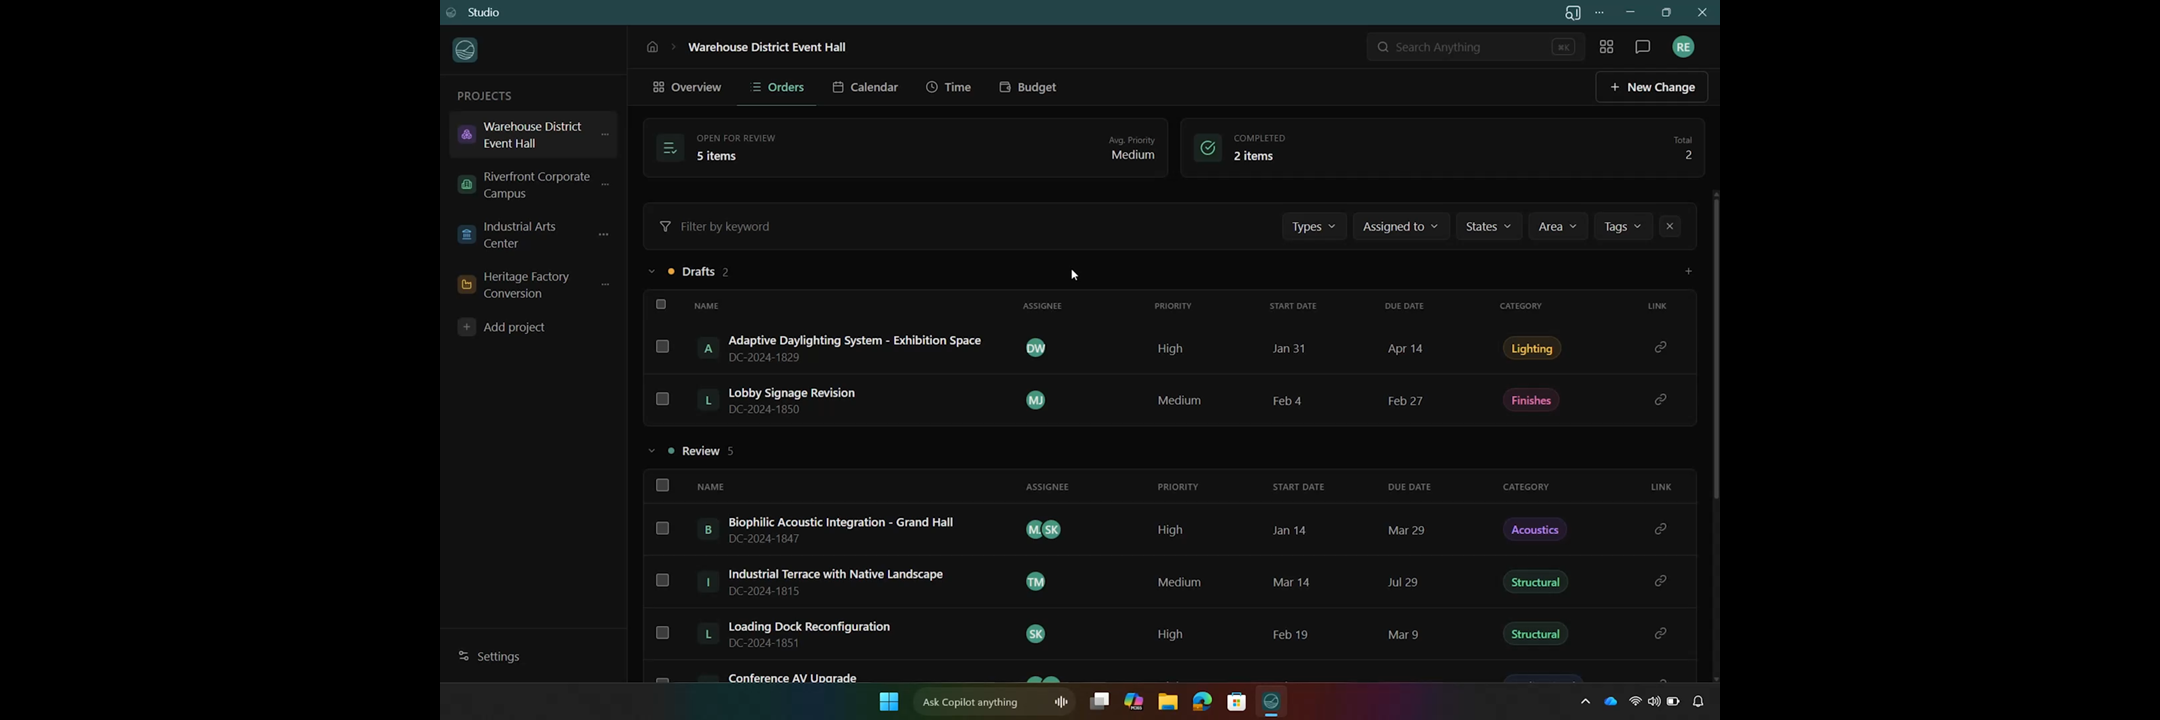Check the Industrial Terrace row checkbox
Viewport: 2160px width, 720px height.
(x=662, y=580)
